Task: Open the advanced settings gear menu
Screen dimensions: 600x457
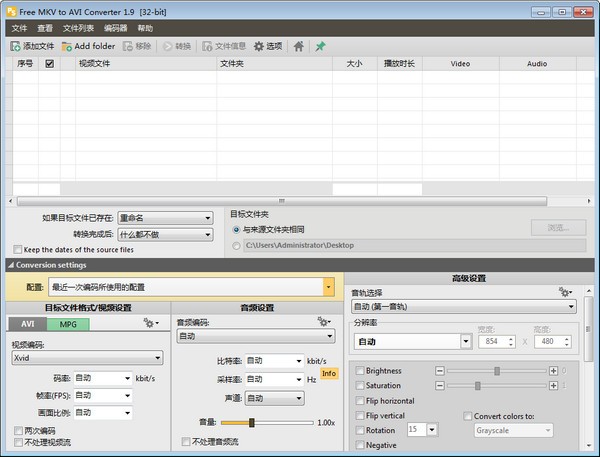Action: tap(565, 292)
